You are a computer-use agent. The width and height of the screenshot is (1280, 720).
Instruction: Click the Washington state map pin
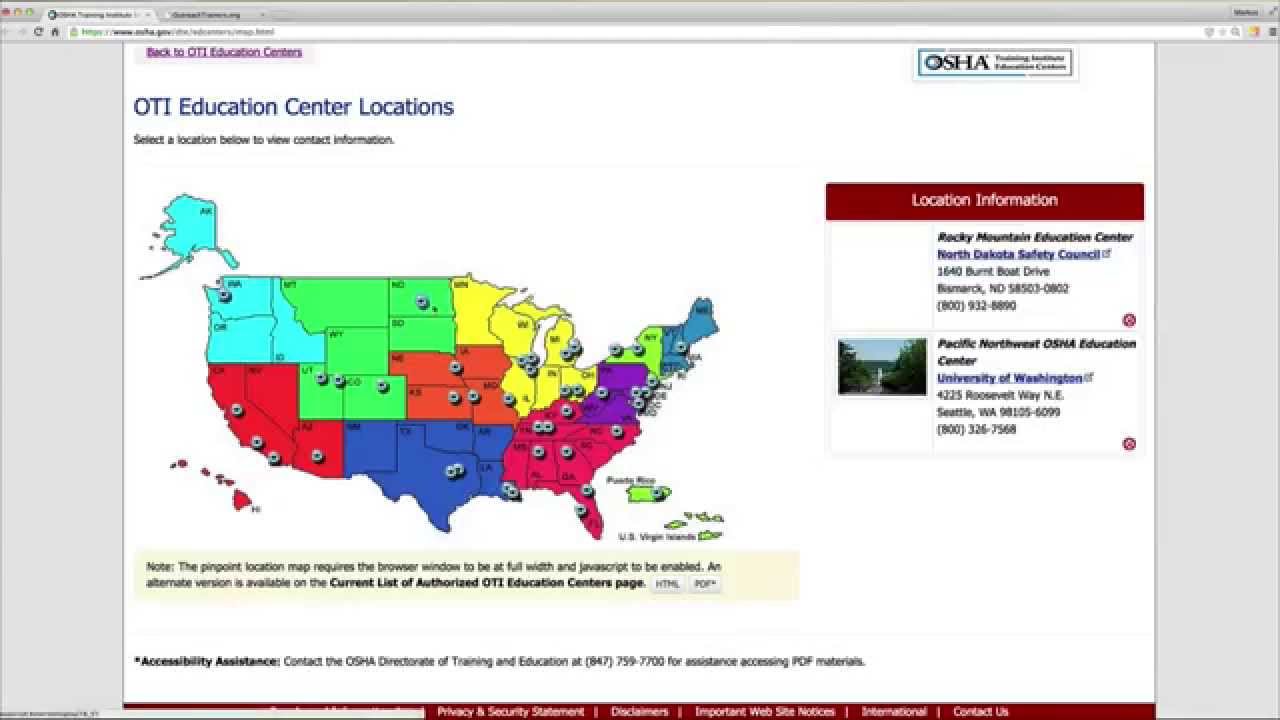[x=225, y=296]
